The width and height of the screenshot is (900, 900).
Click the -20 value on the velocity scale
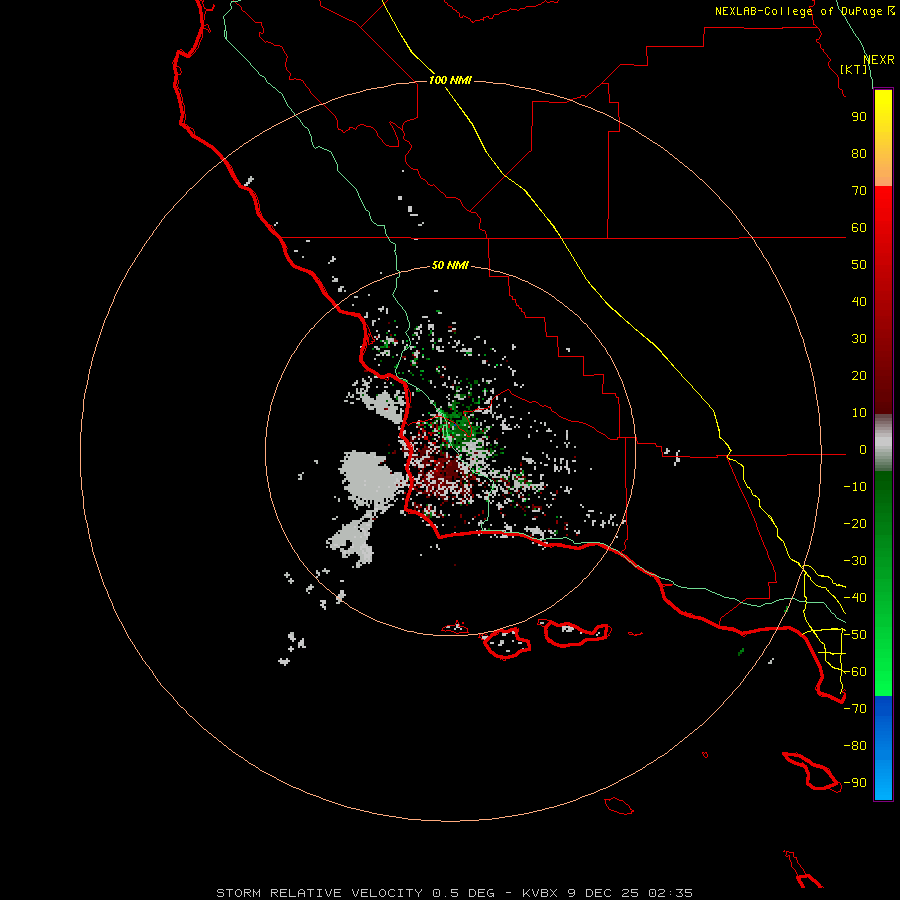coord(855,524)
